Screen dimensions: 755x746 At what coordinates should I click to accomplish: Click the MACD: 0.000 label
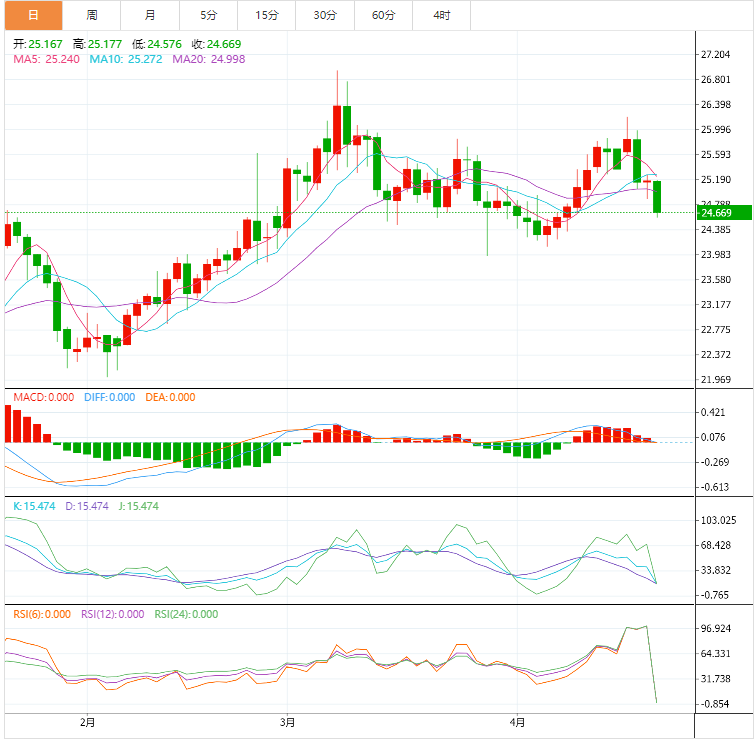point(43,397)
